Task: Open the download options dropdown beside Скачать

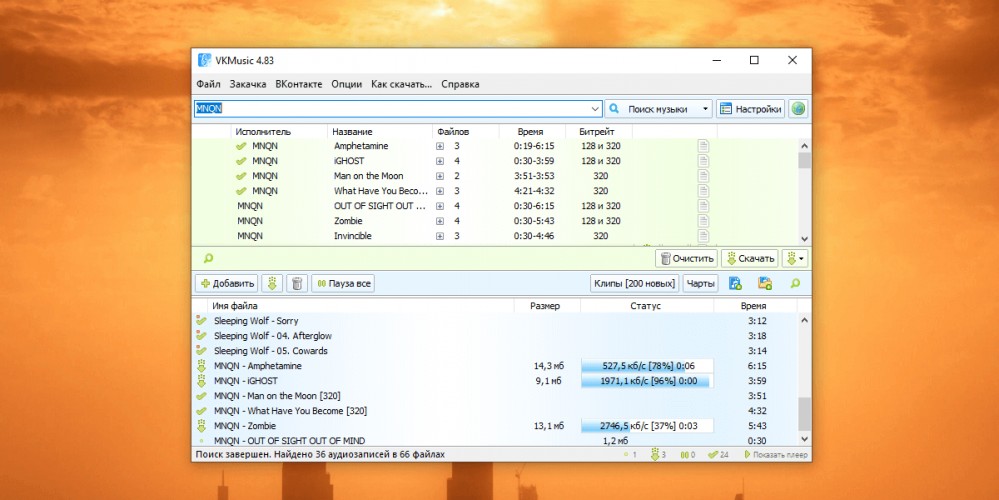Action: (795, 259)
